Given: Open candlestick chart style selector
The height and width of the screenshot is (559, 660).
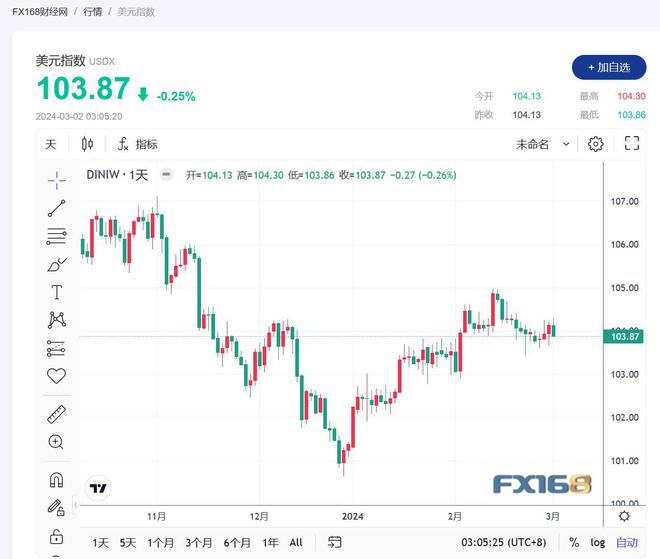Looking at the screenshot, I should click(87, 144).
